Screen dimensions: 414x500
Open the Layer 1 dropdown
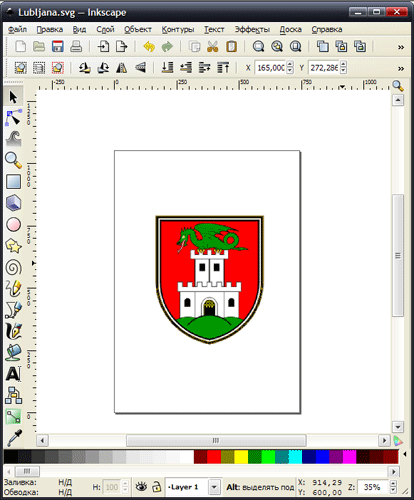(x=214, y=487)
